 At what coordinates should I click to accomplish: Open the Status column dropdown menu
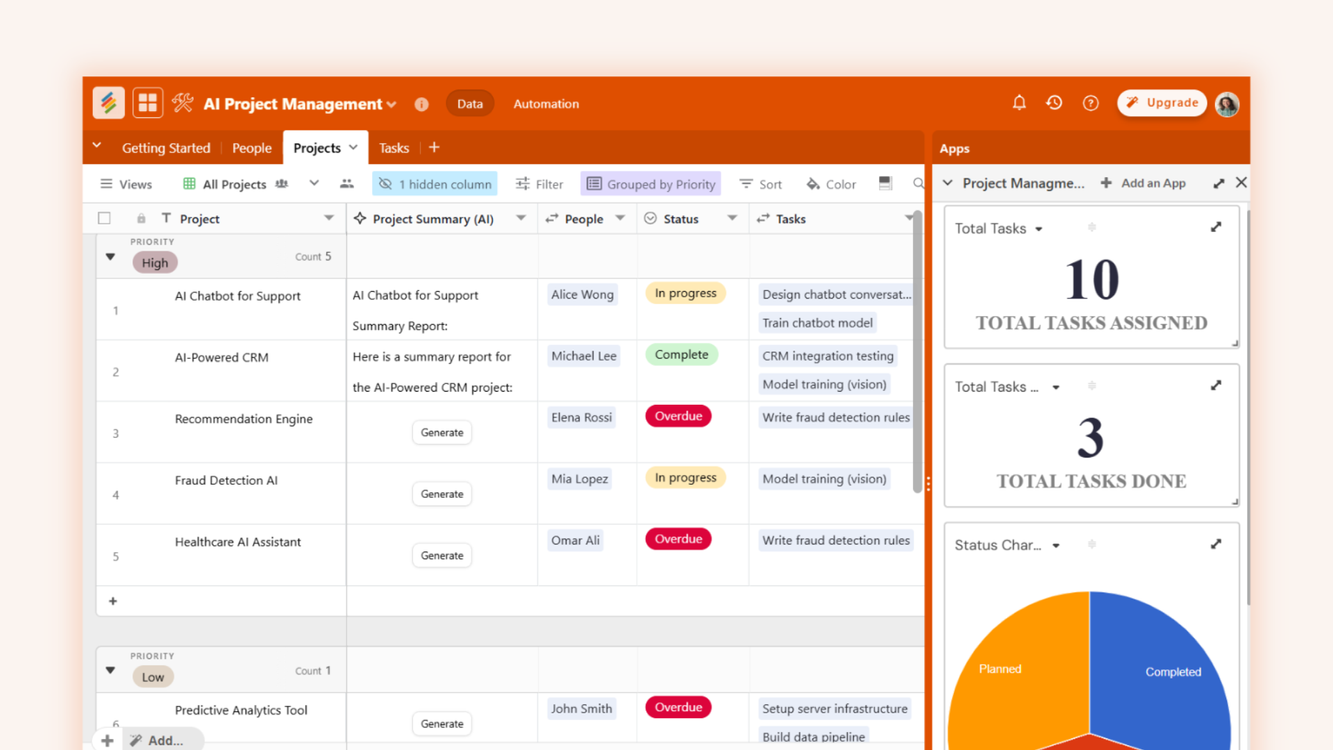[x=733, y=218]
